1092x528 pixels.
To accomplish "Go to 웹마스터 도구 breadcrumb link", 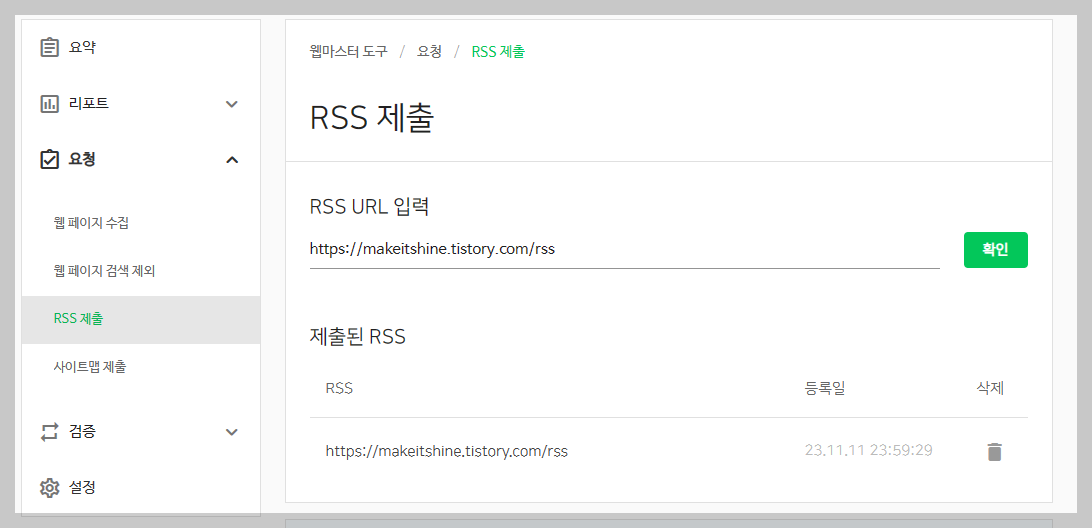I will [348, 52].
